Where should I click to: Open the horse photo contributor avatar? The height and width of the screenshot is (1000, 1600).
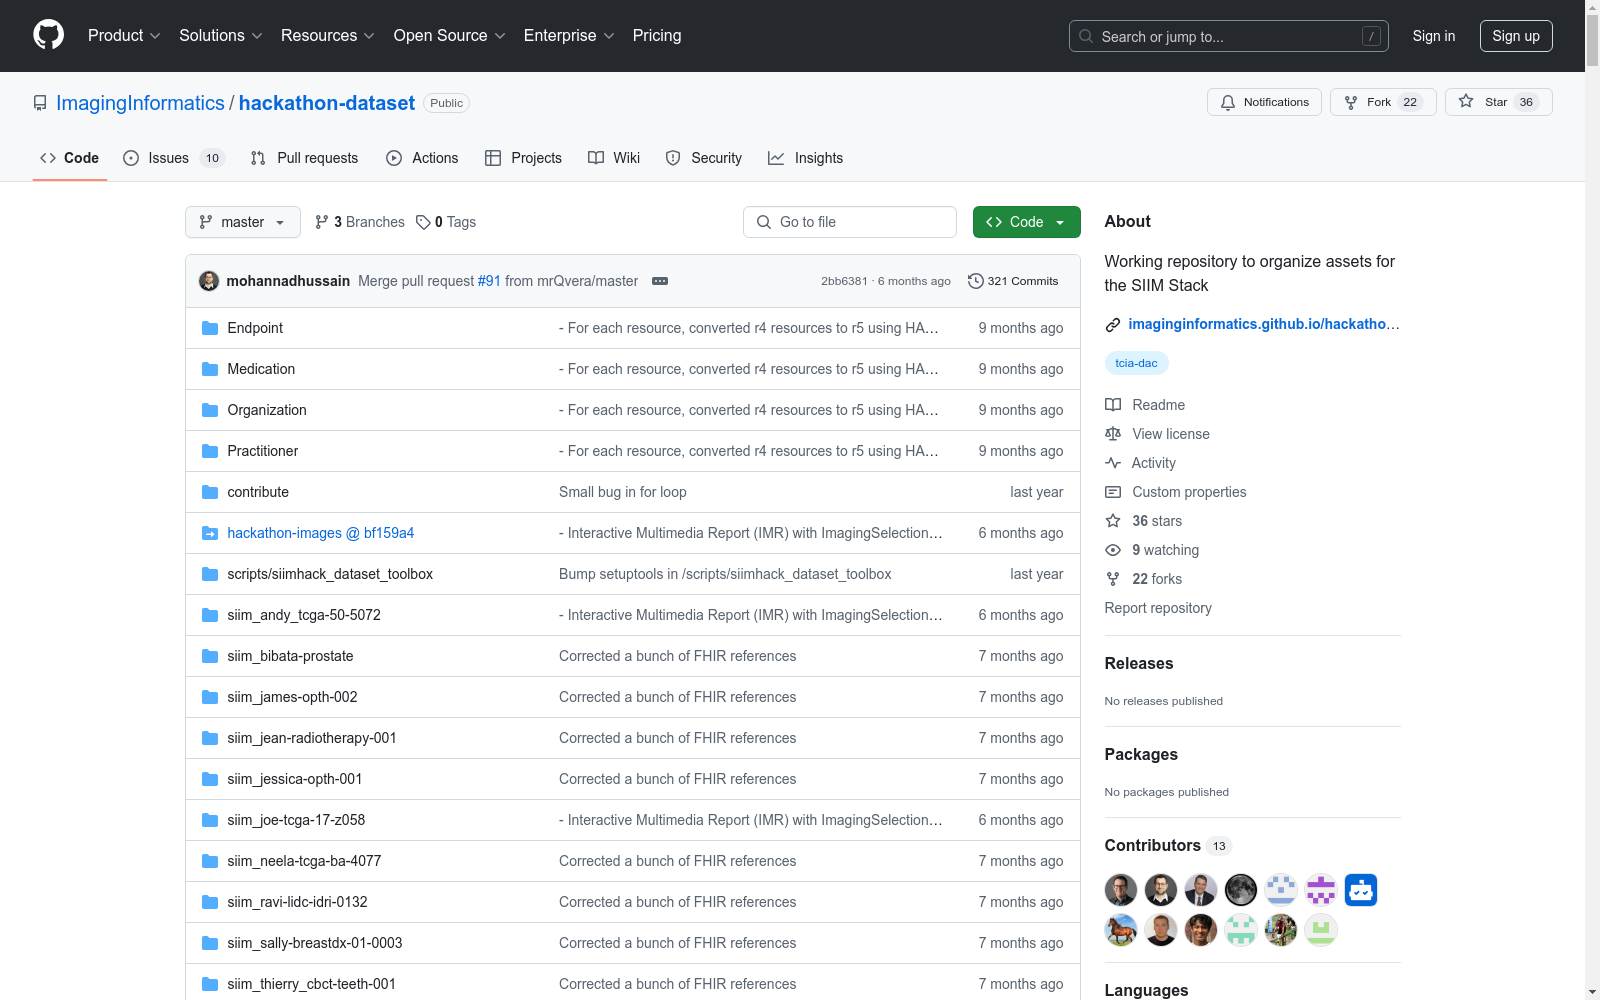click(x=1121, y=930)
